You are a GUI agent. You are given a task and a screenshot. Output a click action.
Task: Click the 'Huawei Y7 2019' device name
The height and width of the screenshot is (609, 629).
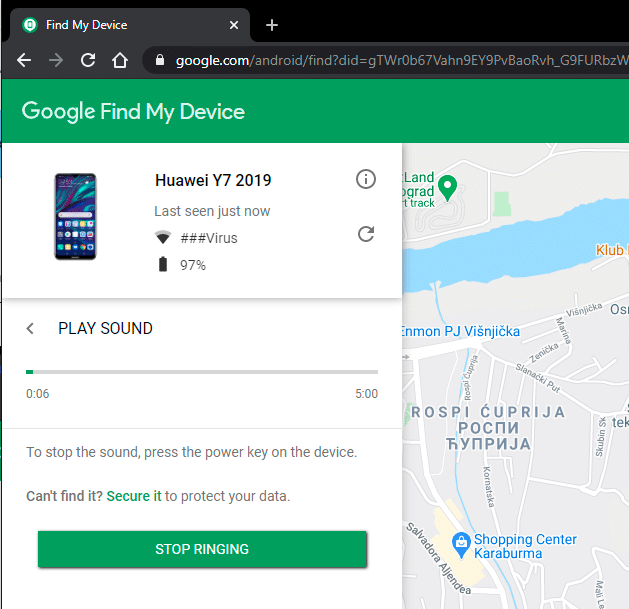click(213, 180)
